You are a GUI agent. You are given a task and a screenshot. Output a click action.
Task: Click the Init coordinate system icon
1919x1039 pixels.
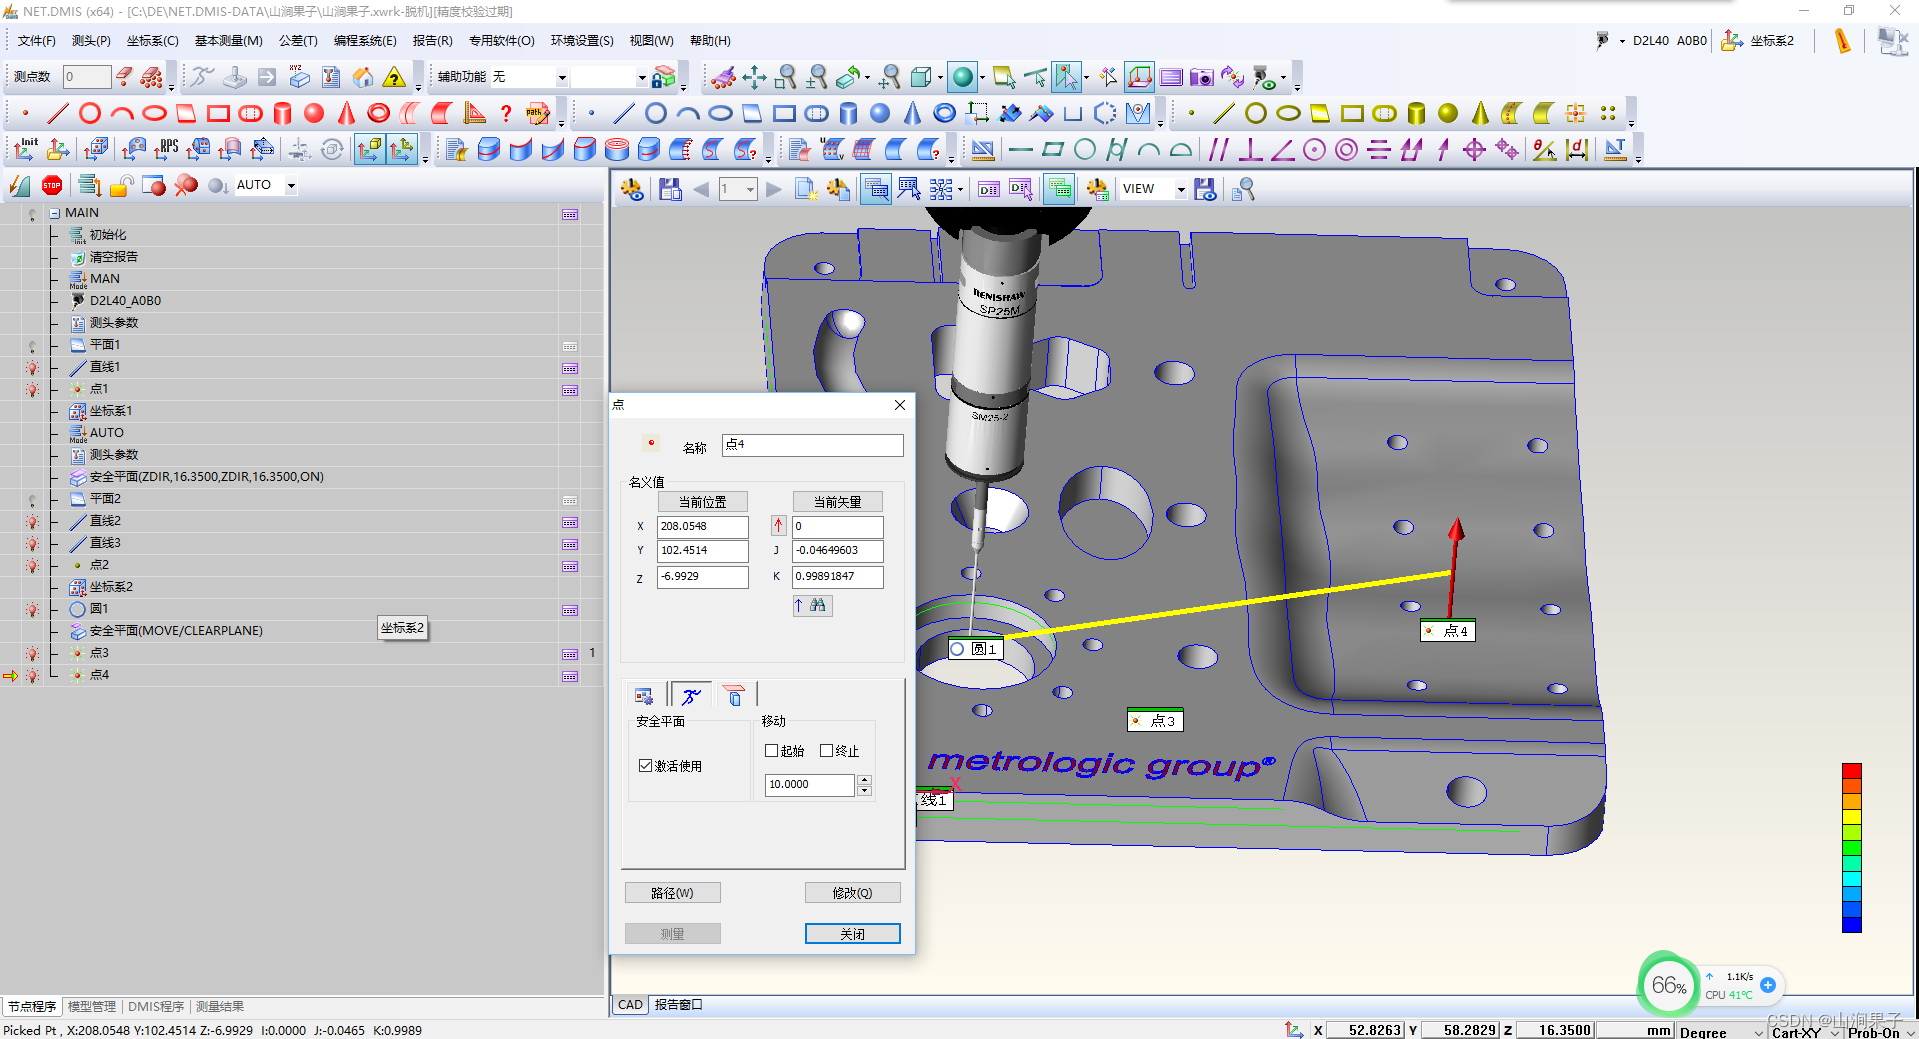(25, 149)
